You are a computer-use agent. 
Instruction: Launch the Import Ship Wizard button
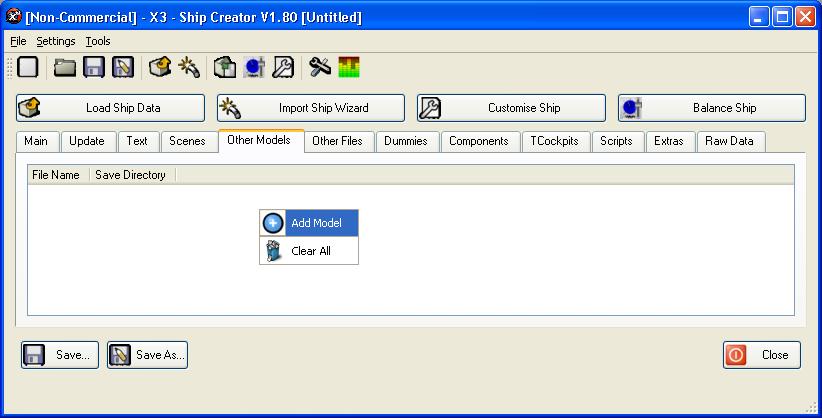pos(311,108)
